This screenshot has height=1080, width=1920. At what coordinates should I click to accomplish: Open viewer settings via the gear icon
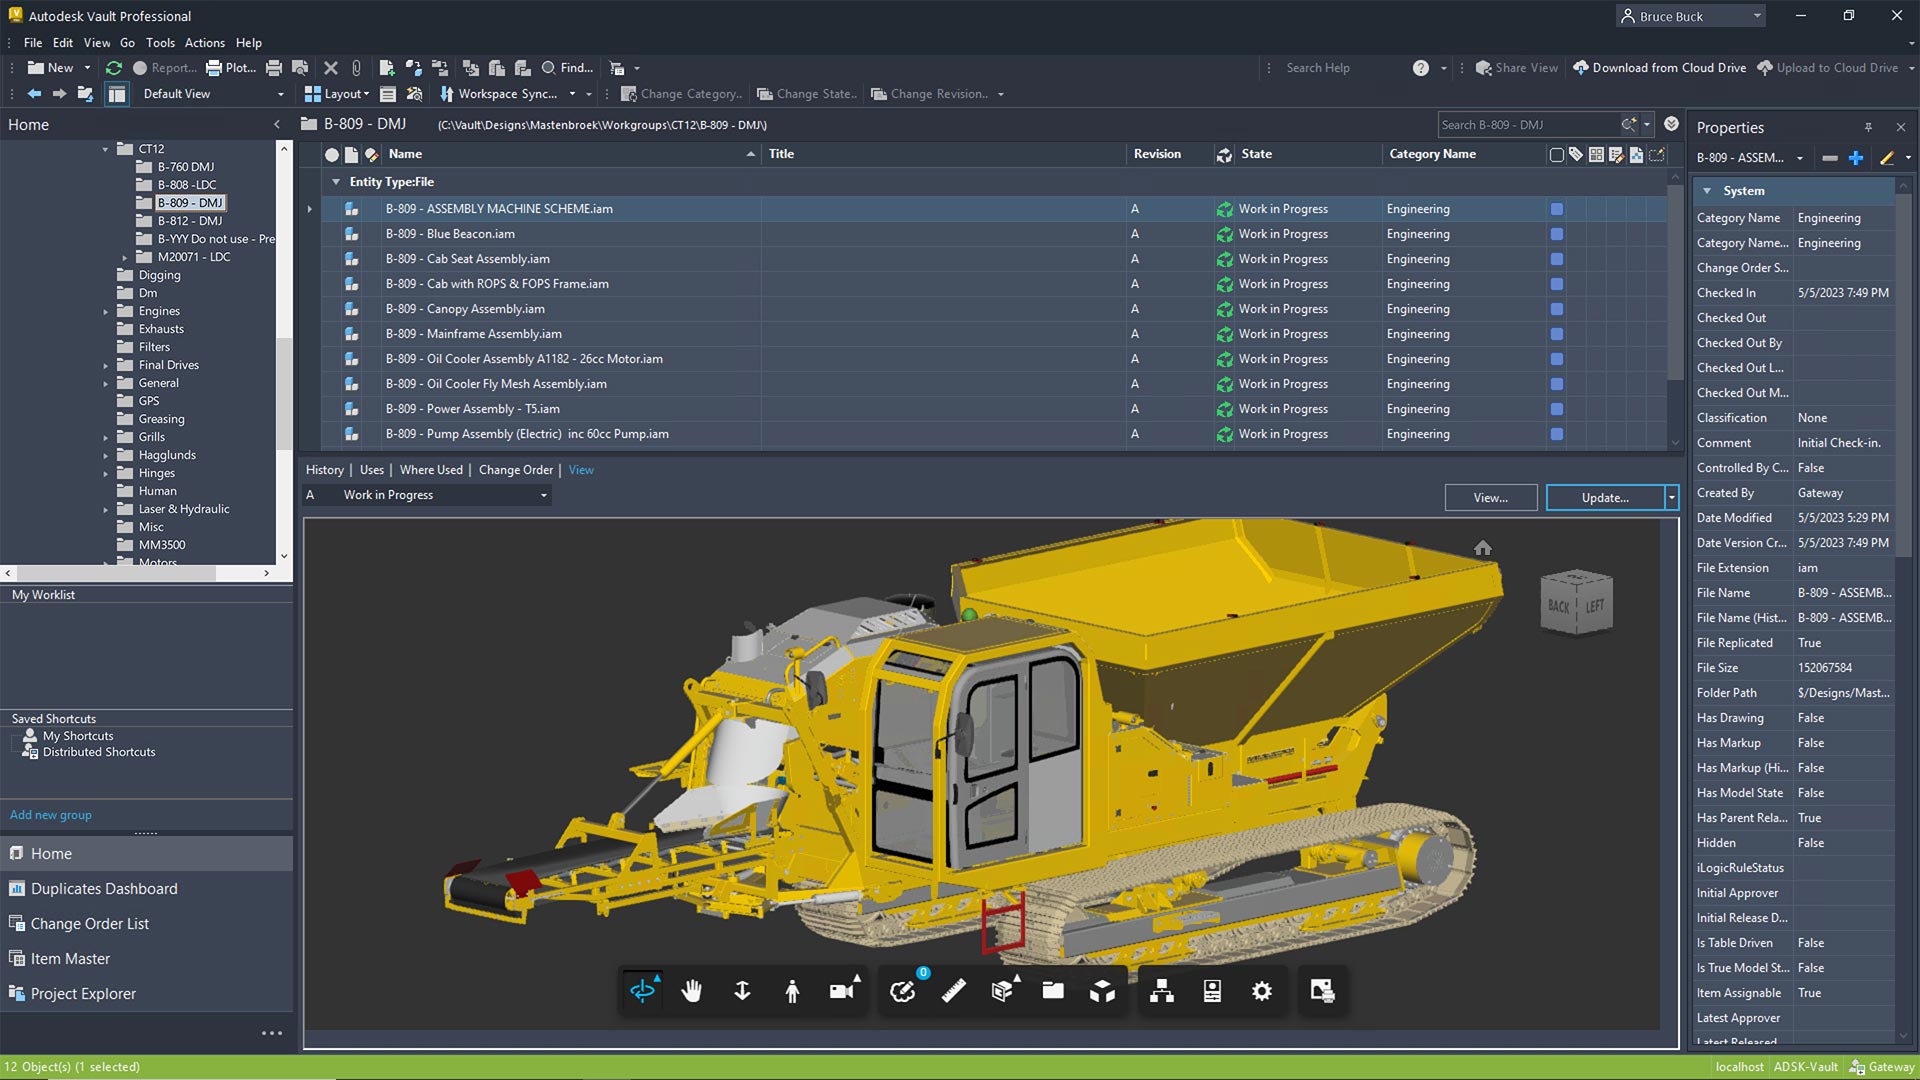(x=1261, y=990)
